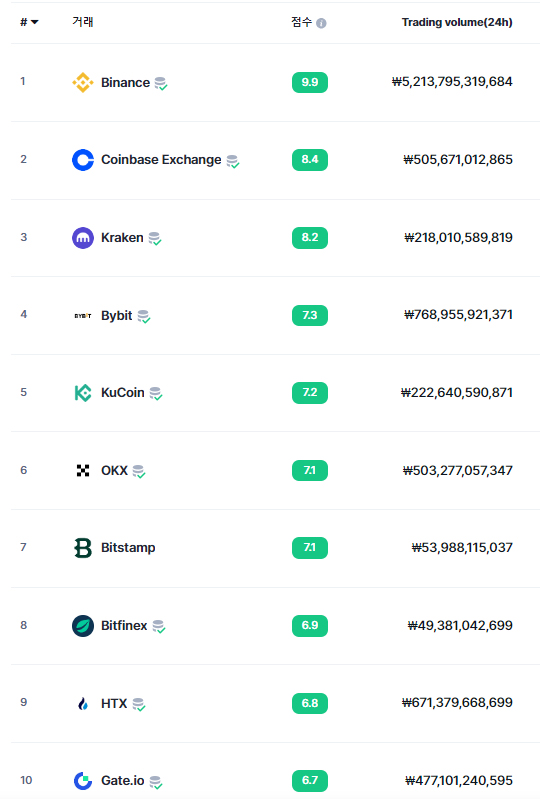Click the Binance logo icon
The image size is (540, 799).
click(83, 82)
